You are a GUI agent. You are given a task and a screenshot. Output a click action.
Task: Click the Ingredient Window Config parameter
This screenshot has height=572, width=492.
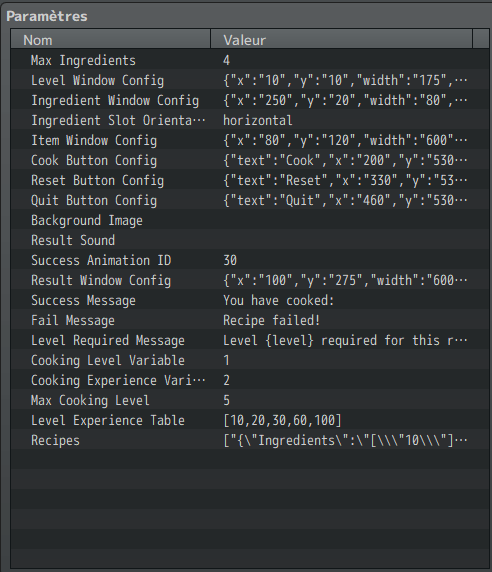point(250,101)
